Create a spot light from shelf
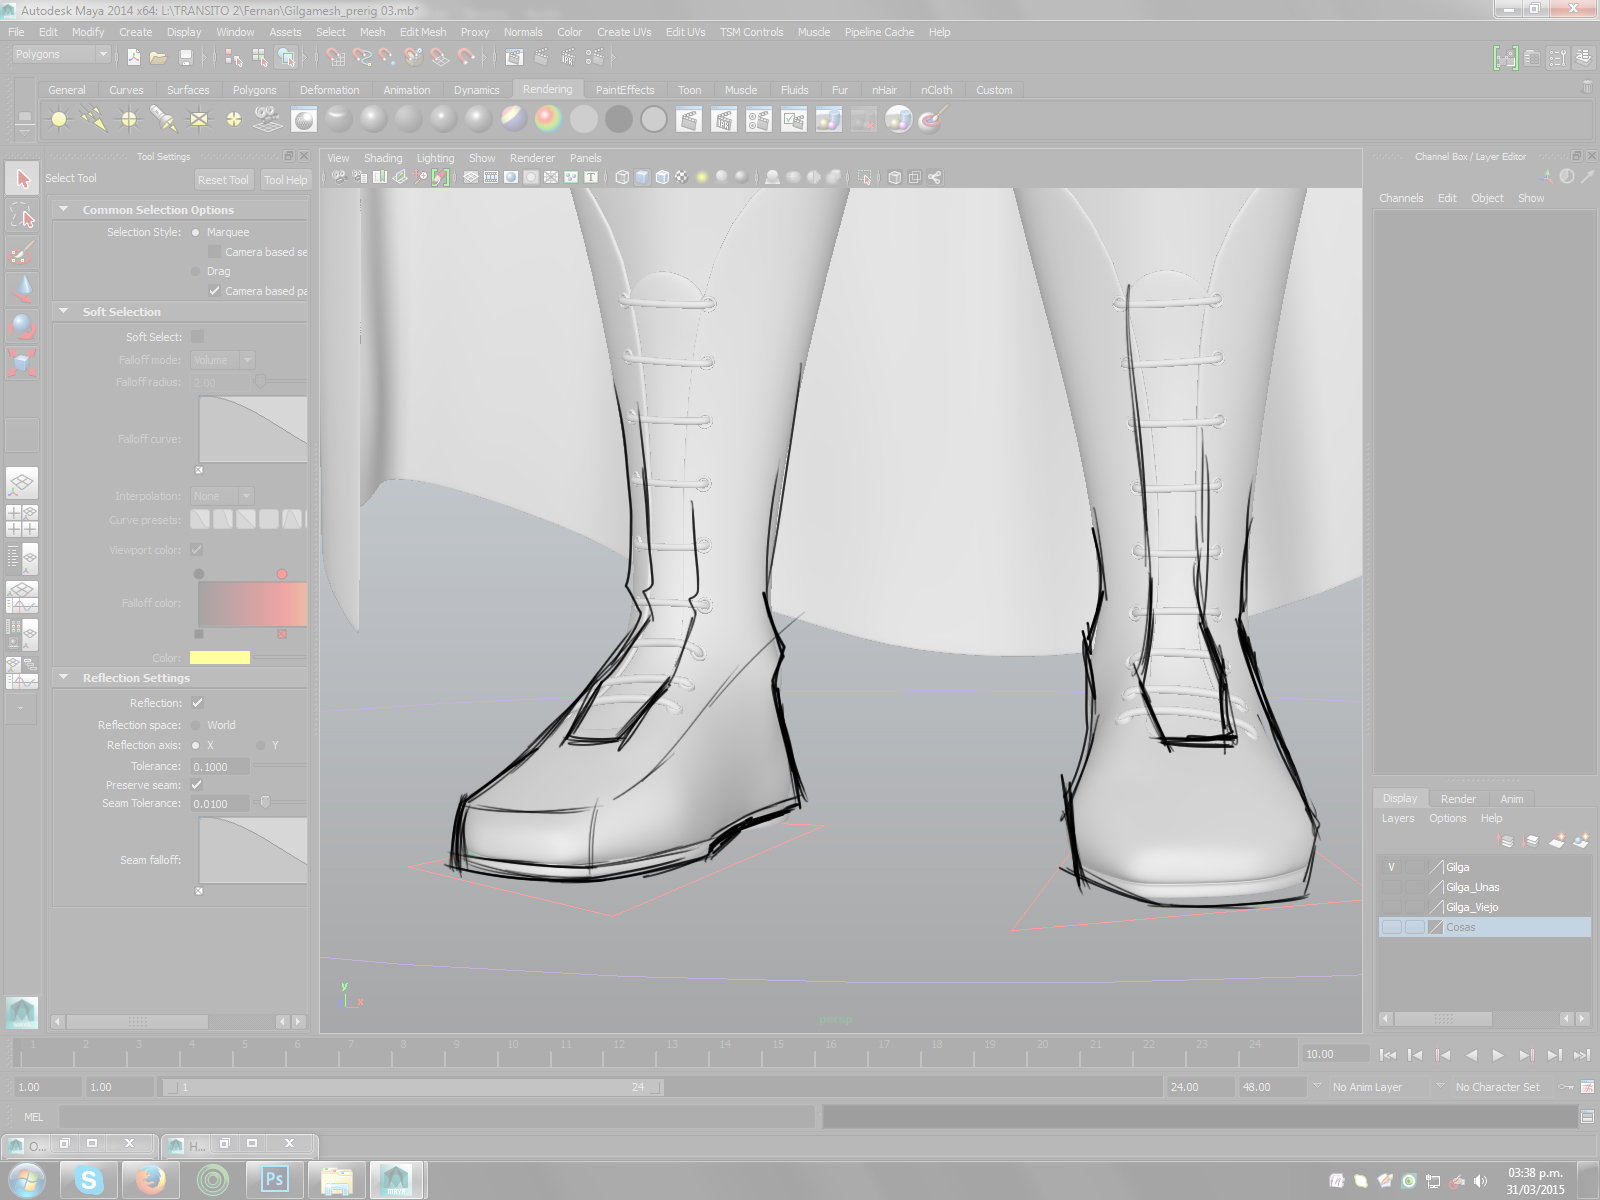The image size is (1600, 1200). 164,120
